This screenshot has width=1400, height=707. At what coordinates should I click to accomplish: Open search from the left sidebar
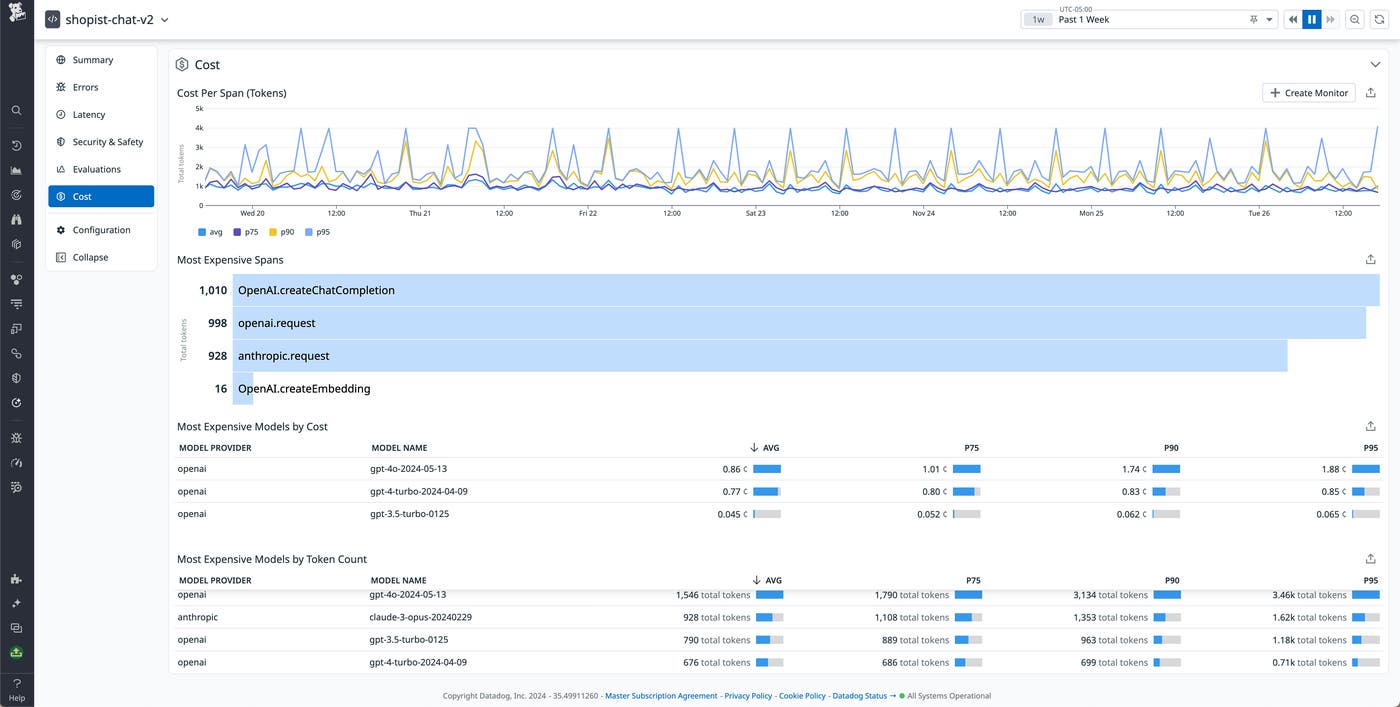[15, 110]
